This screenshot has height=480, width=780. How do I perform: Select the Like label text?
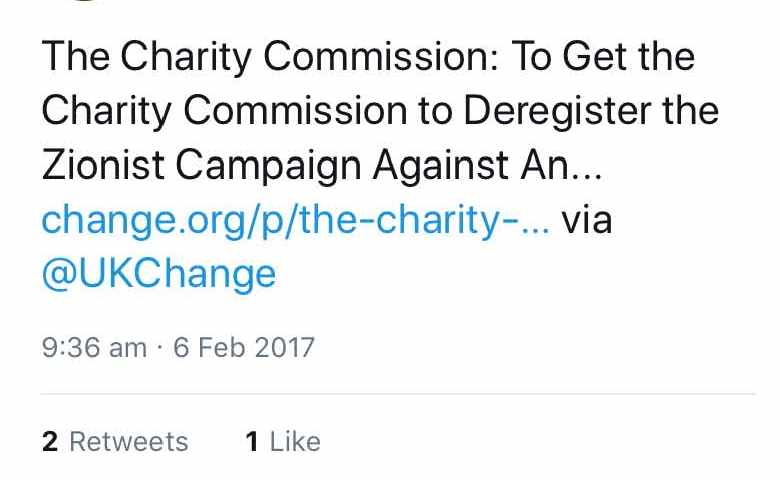[295, 442]
